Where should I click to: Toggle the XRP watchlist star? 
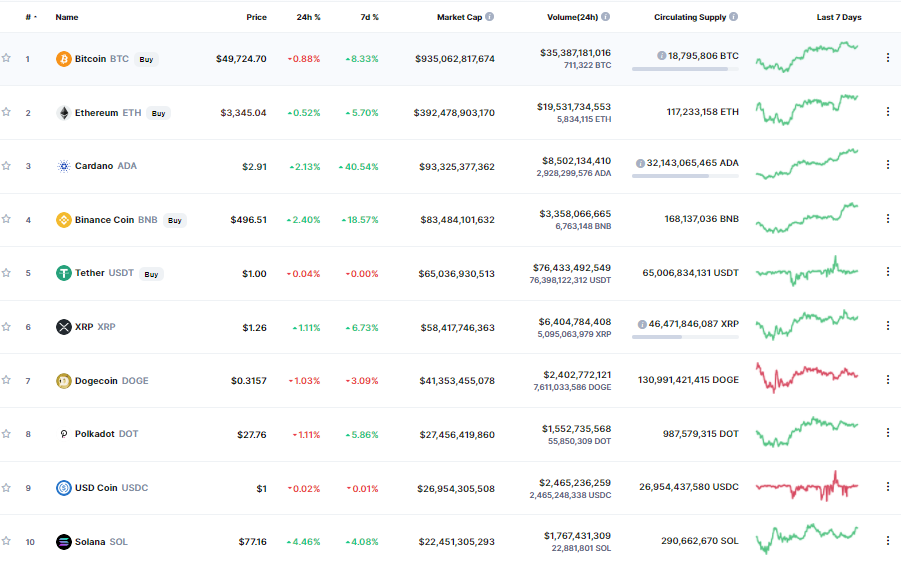(6, 326)
